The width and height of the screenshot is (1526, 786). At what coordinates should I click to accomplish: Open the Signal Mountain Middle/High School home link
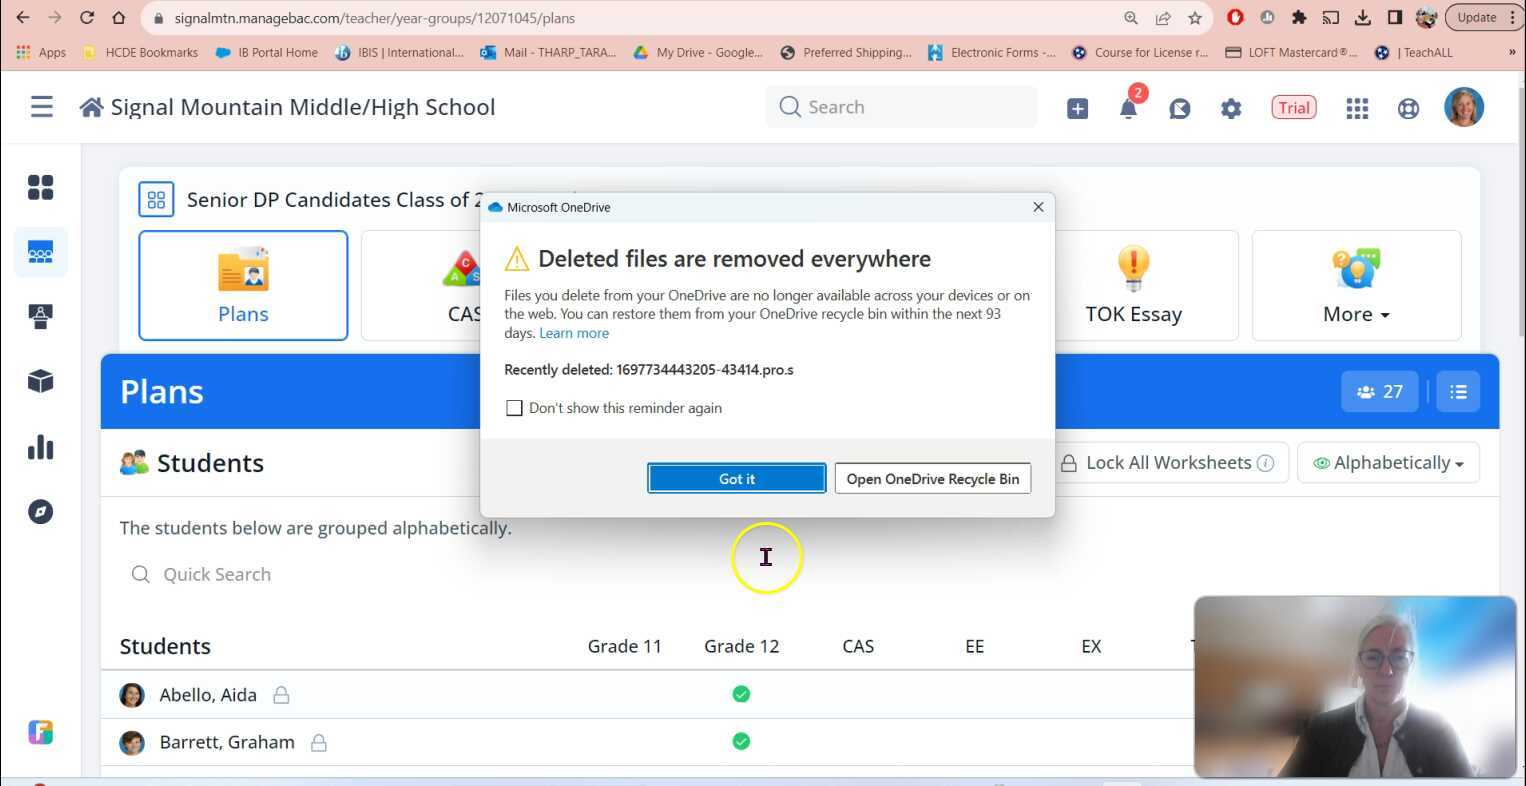(x=288, y=107)
